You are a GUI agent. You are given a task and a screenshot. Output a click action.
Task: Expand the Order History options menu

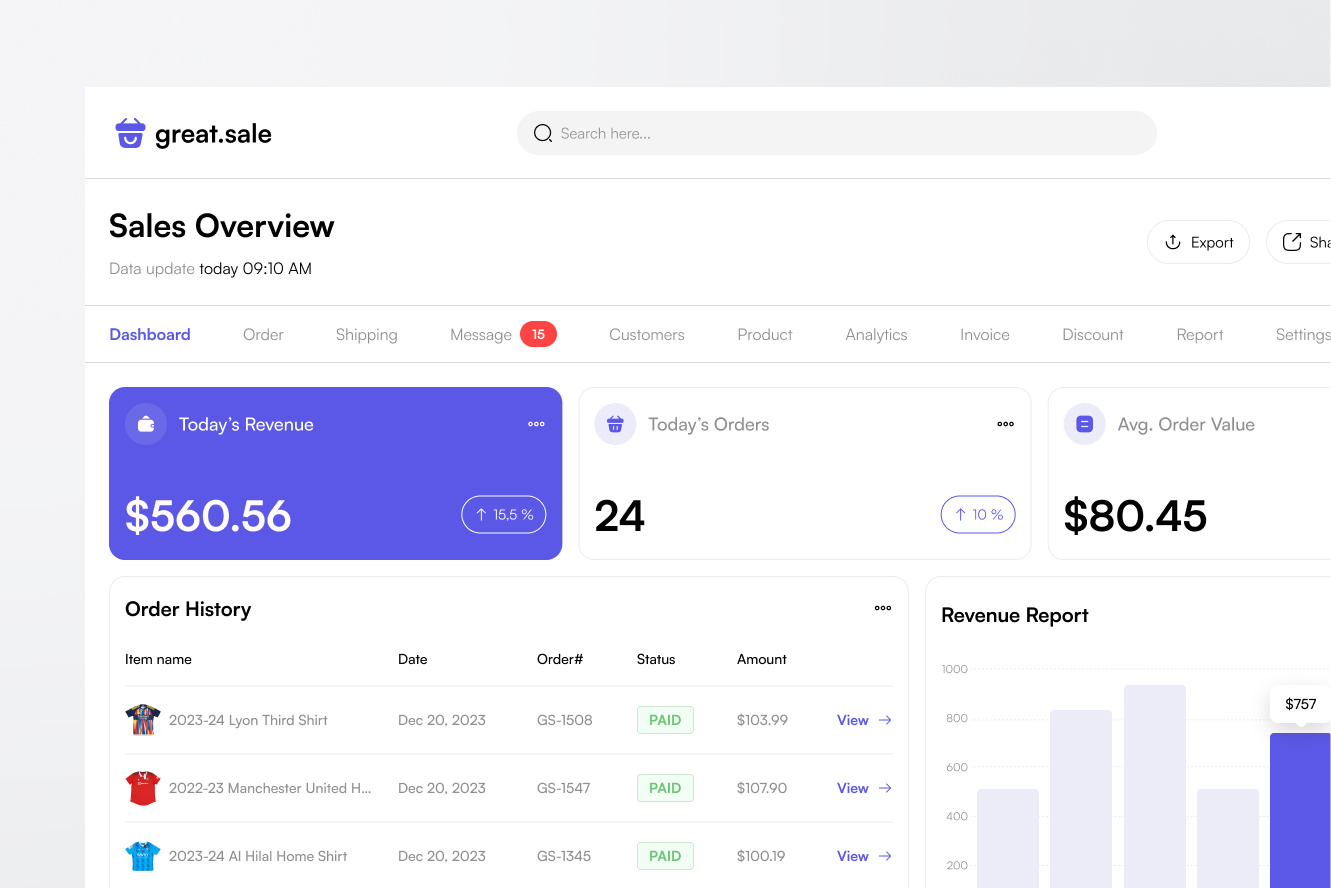[882, 607]
